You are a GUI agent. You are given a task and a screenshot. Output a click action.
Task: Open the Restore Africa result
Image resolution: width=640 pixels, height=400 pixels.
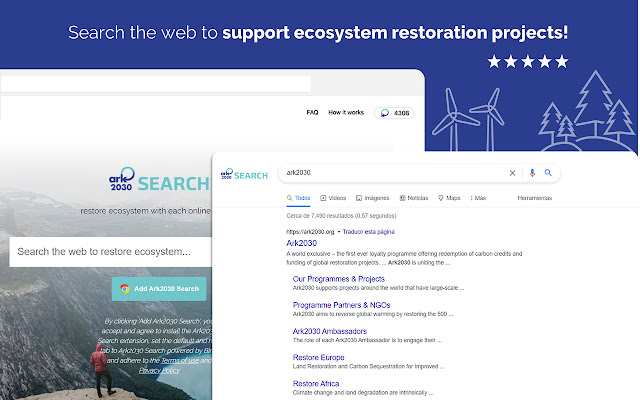(316, 383)
